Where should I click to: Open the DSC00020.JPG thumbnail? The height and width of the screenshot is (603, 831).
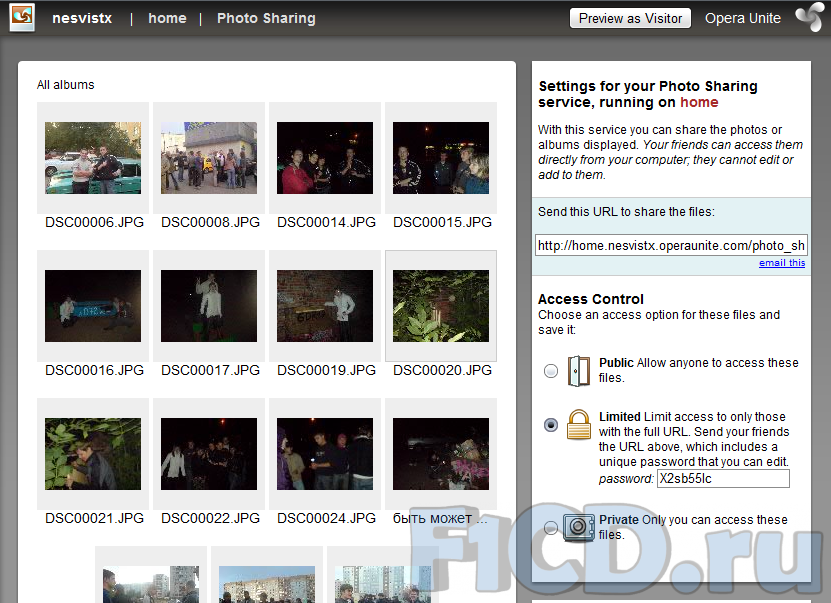441,306
